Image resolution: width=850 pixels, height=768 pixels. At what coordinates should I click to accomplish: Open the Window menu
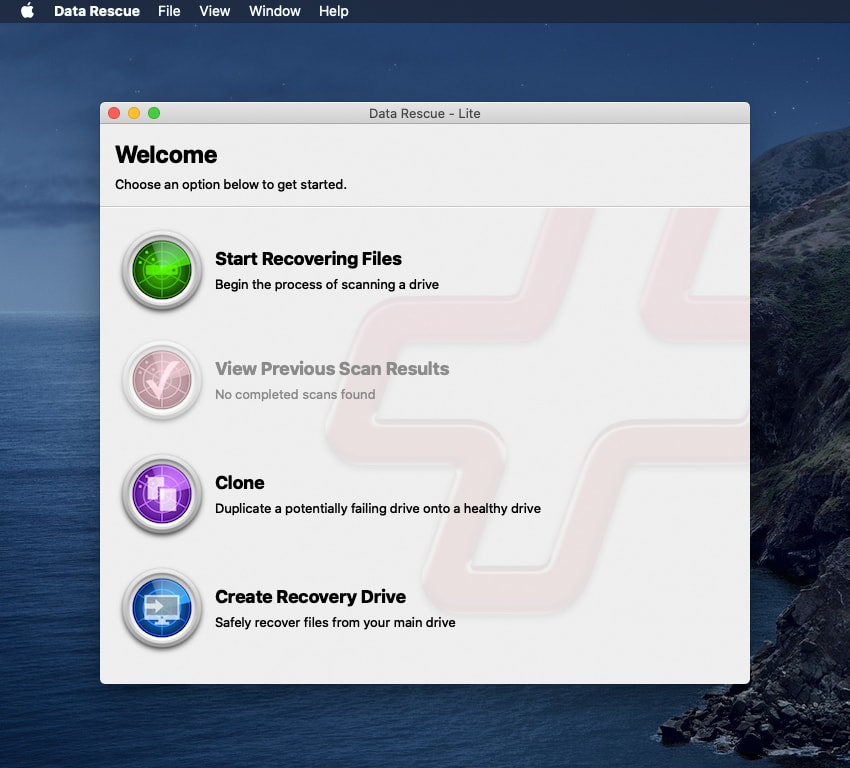[x=274, y=11]
